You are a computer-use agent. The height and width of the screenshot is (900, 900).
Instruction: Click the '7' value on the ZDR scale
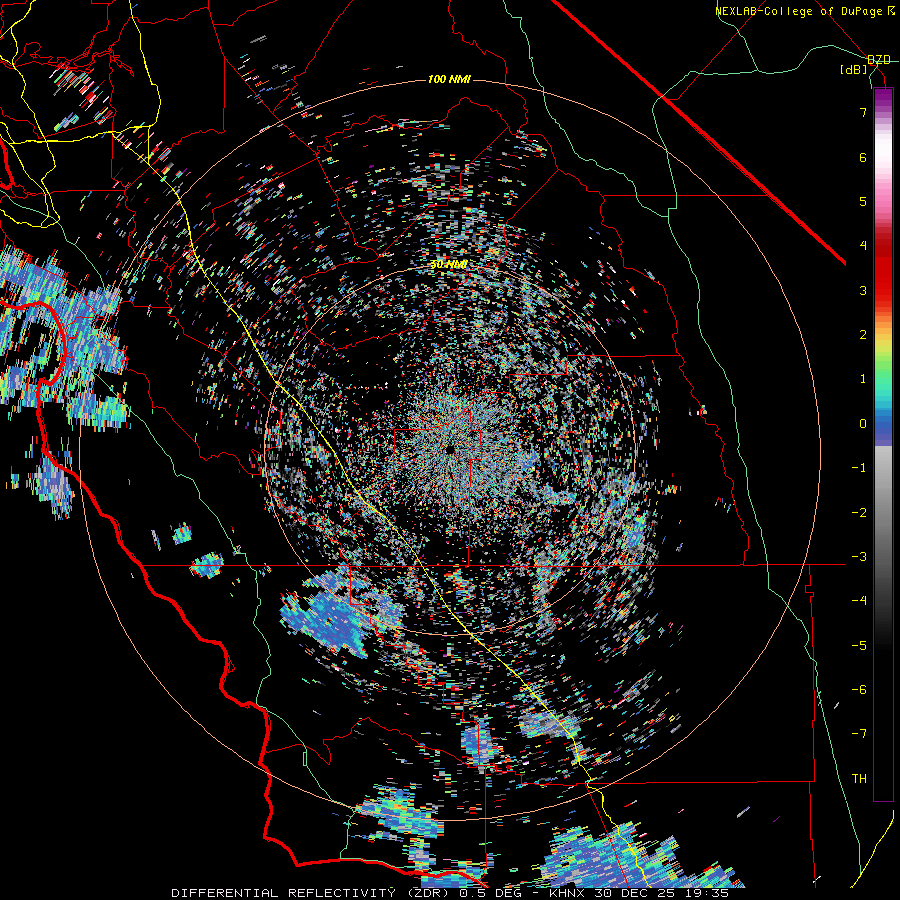click(x=863, y=112)
